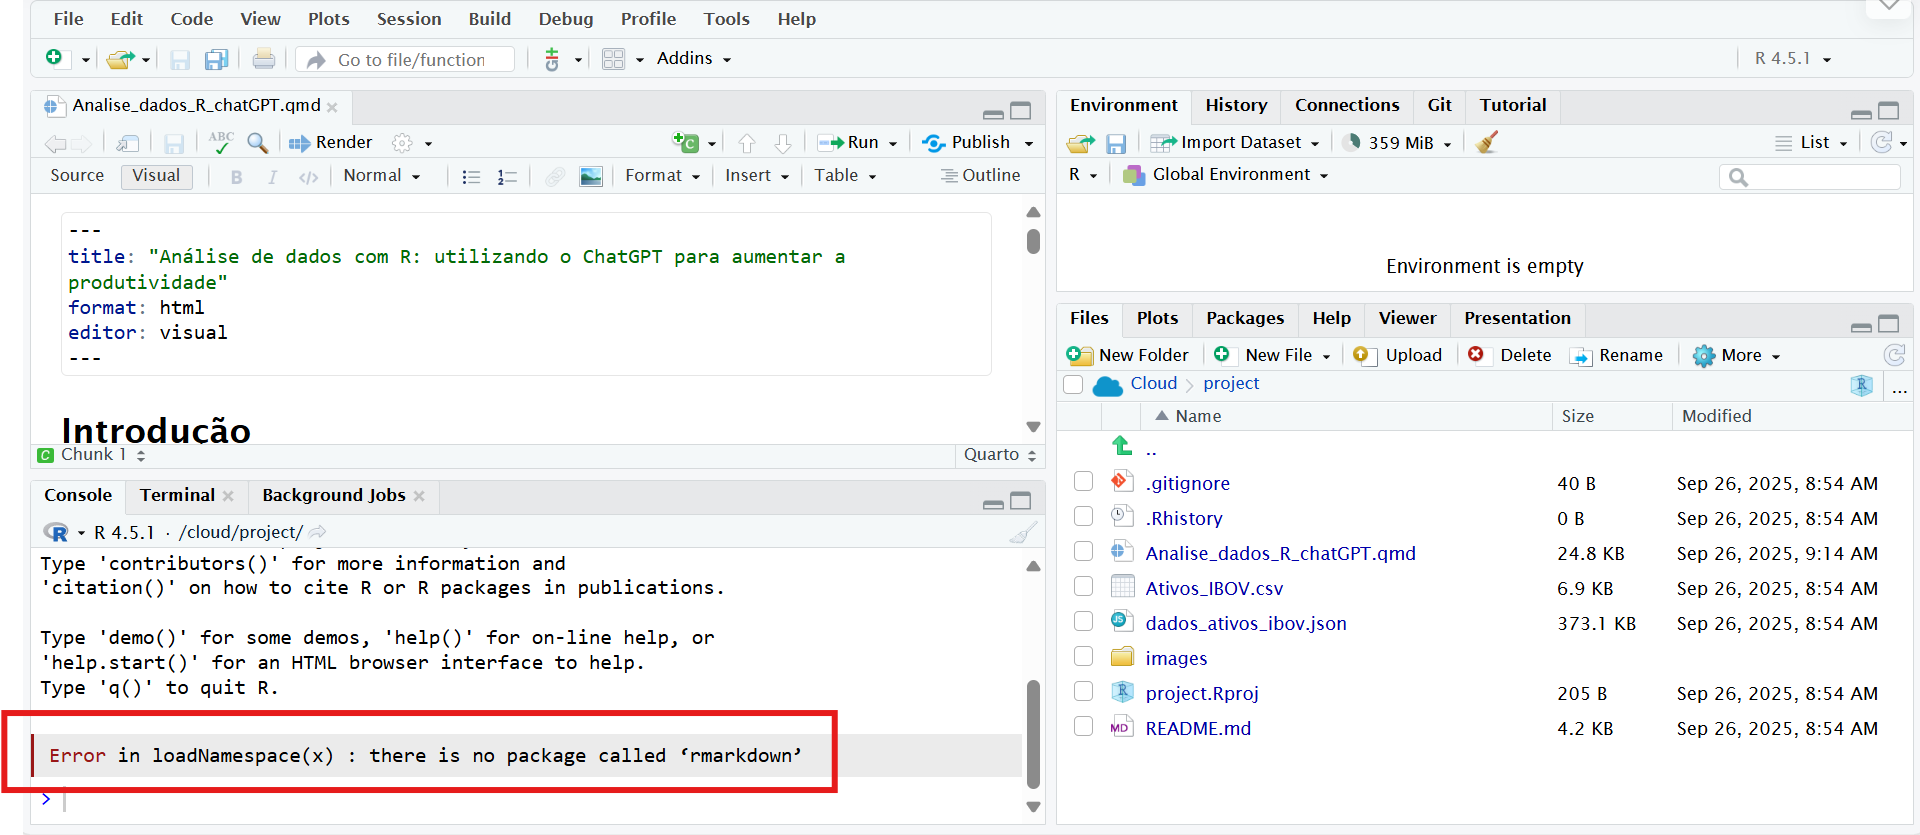The width and height of the screenshot is (1920, 835).
Task: Render the Quarto document
Action: (x=331, y=143)
